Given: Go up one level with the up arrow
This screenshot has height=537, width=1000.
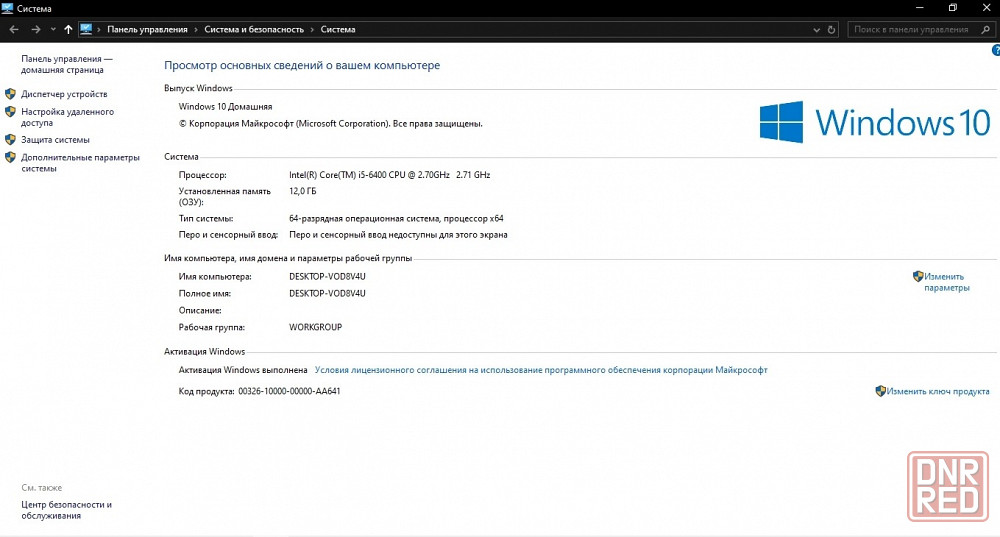Looking at the screenshot, I should (x=68, y=29).
